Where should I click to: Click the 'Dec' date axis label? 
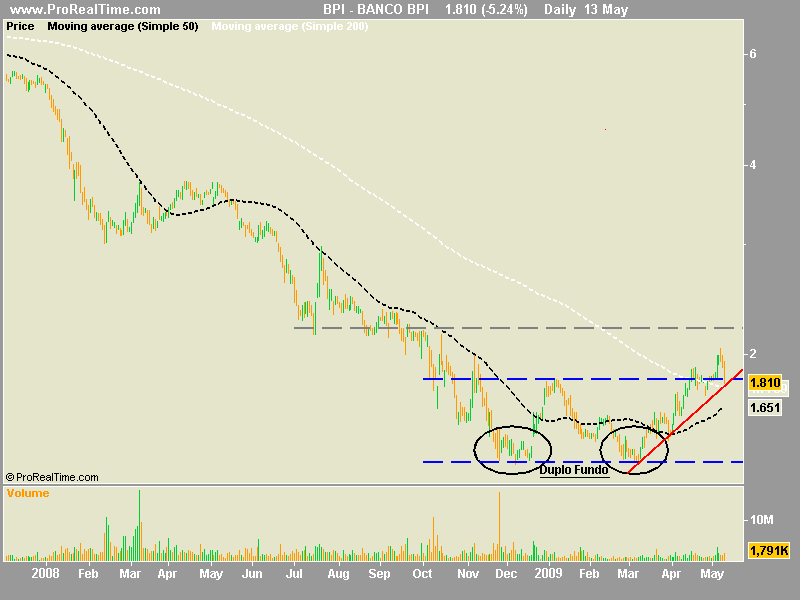click(506, 573)
